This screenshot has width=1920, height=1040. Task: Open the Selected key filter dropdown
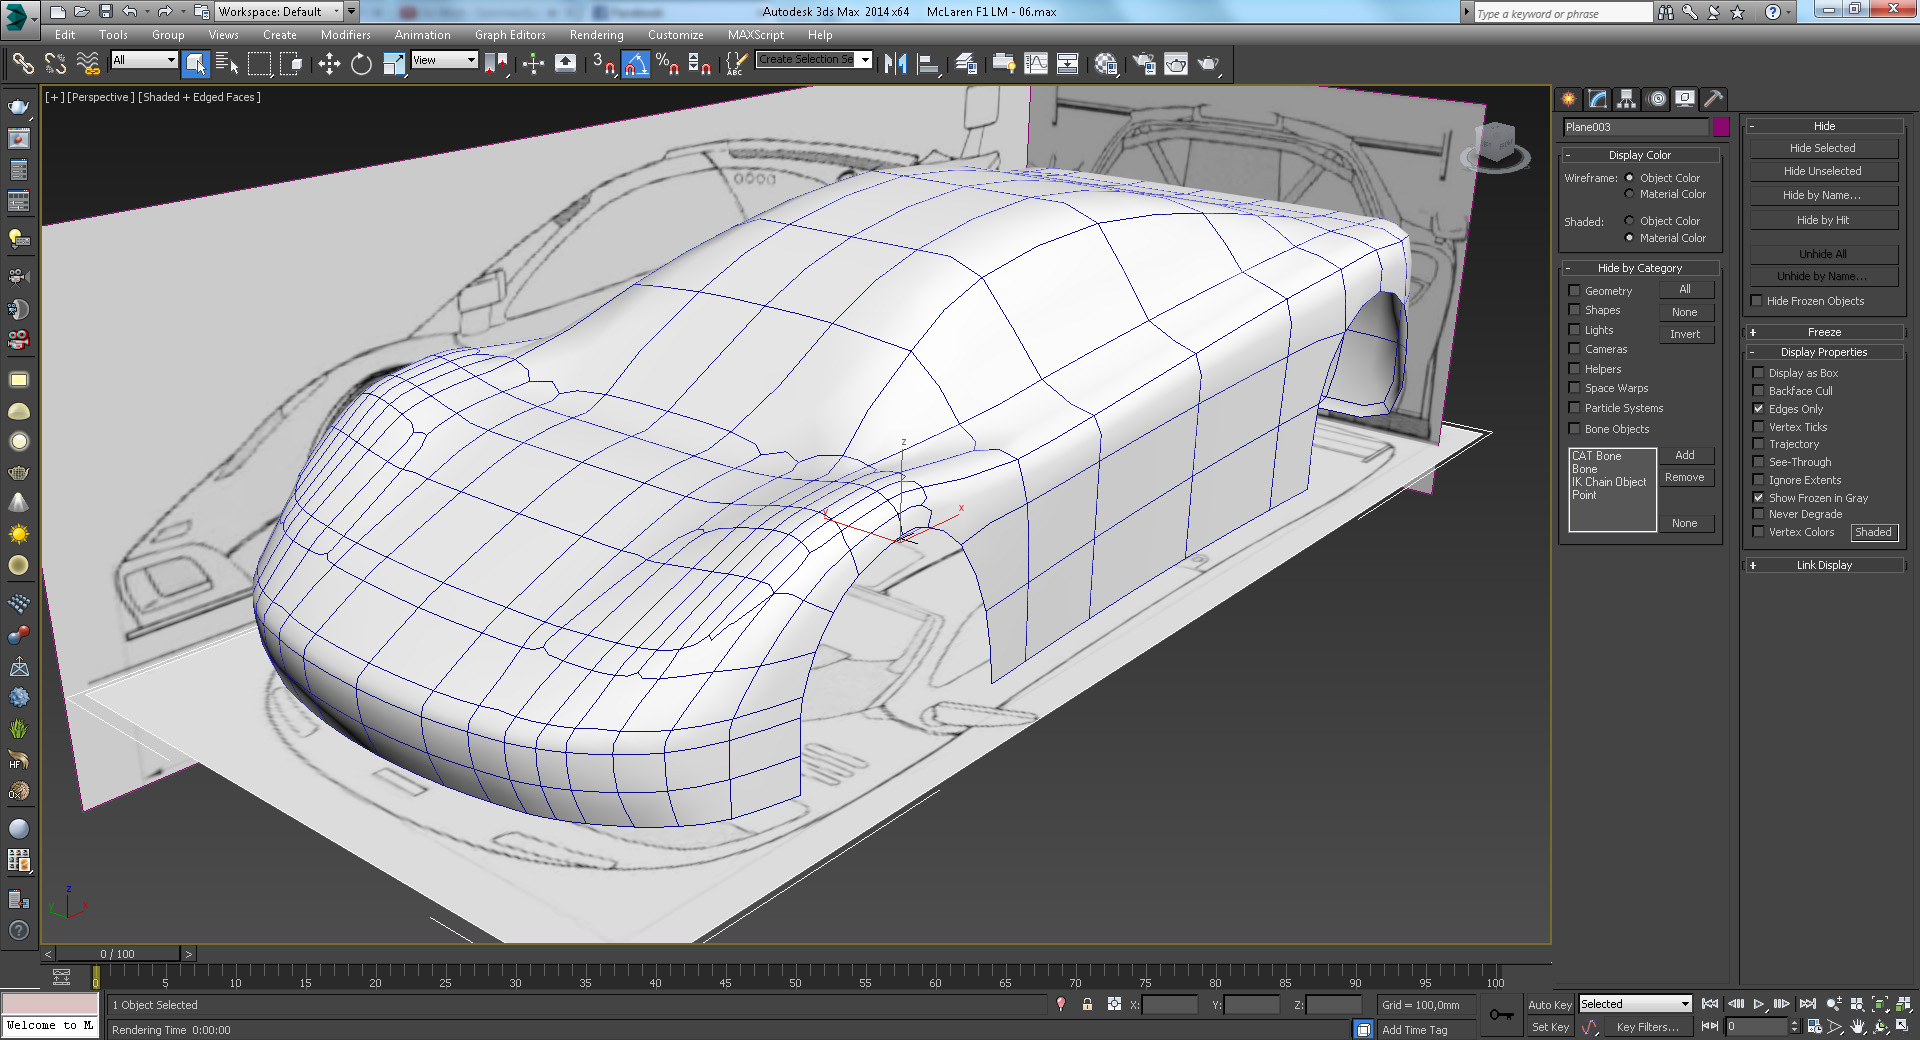(1635, 1004)
